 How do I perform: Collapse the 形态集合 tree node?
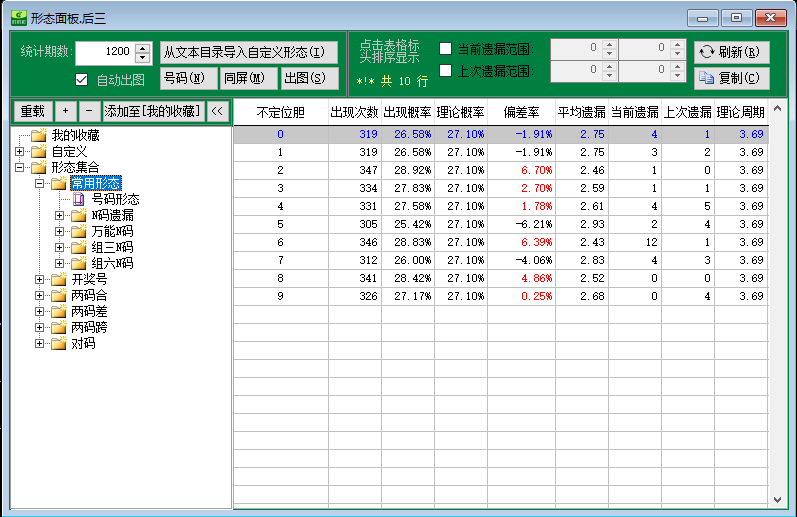pos(20,167)
